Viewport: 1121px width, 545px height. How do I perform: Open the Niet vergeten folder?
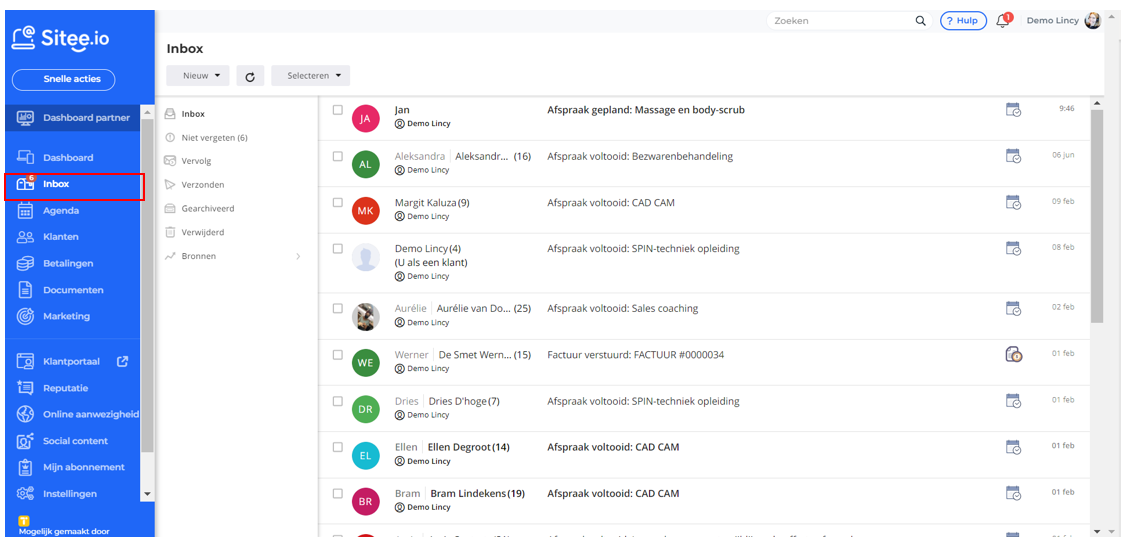coord(213,138)
